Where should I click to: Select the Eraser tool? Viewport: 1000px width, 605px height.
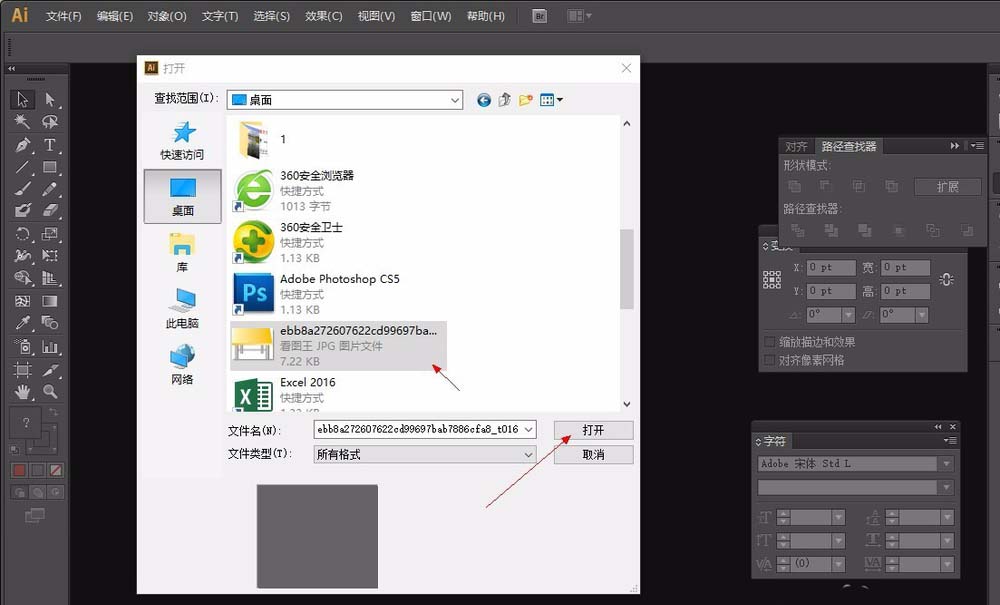click(x=50, y=210)
